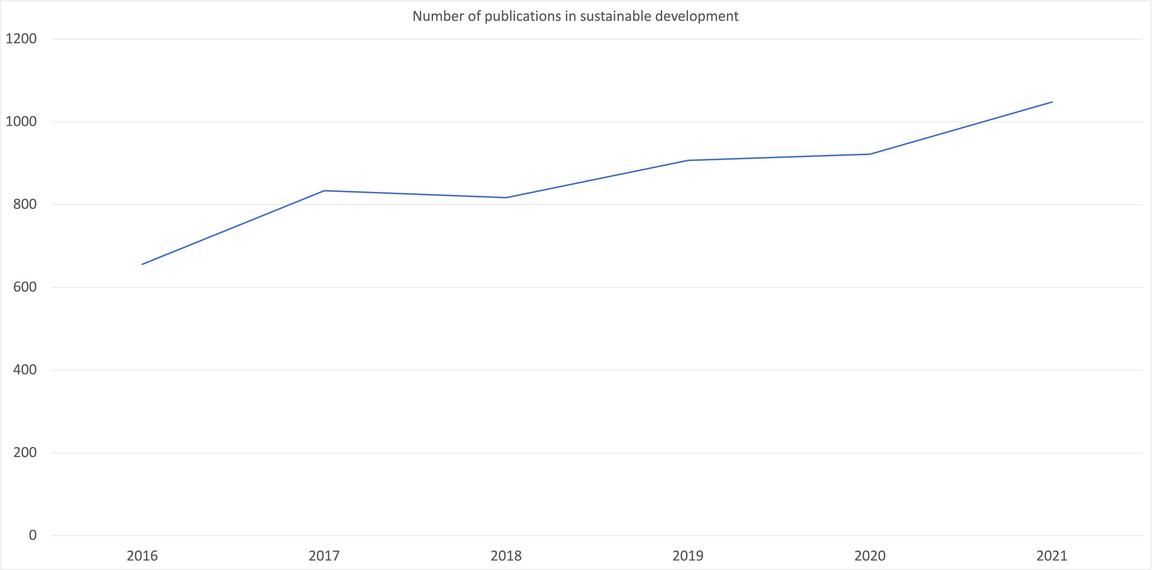
Task: Click the 200 y-axis label
Action: coord(24,453)
